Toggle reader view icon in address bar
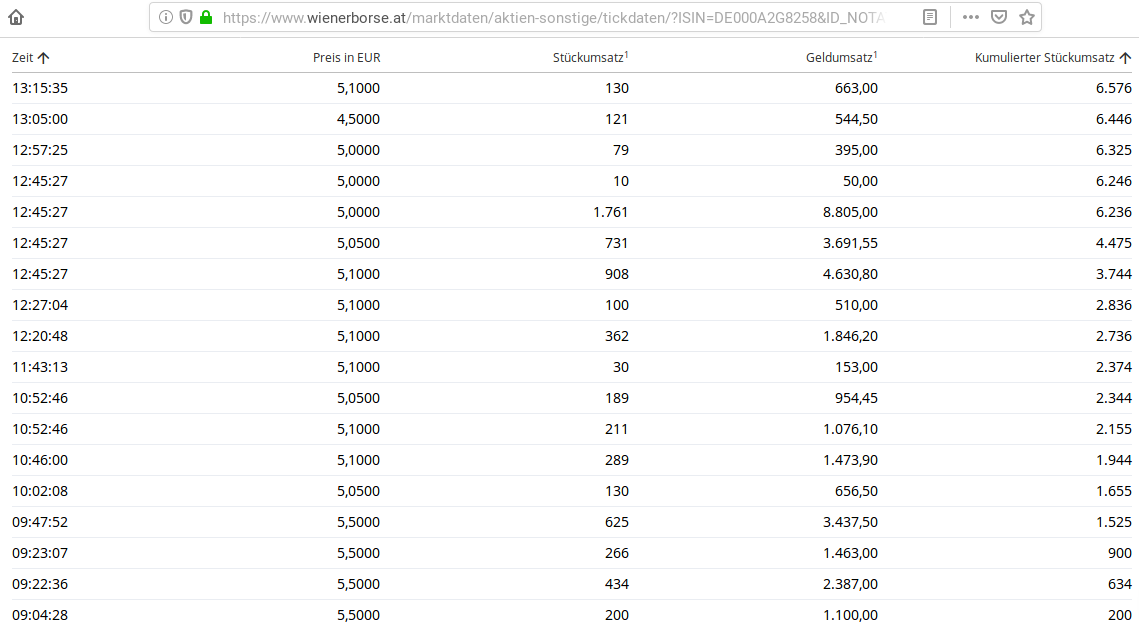Screen dimensions: 1139x629 [x=930, y=17]
